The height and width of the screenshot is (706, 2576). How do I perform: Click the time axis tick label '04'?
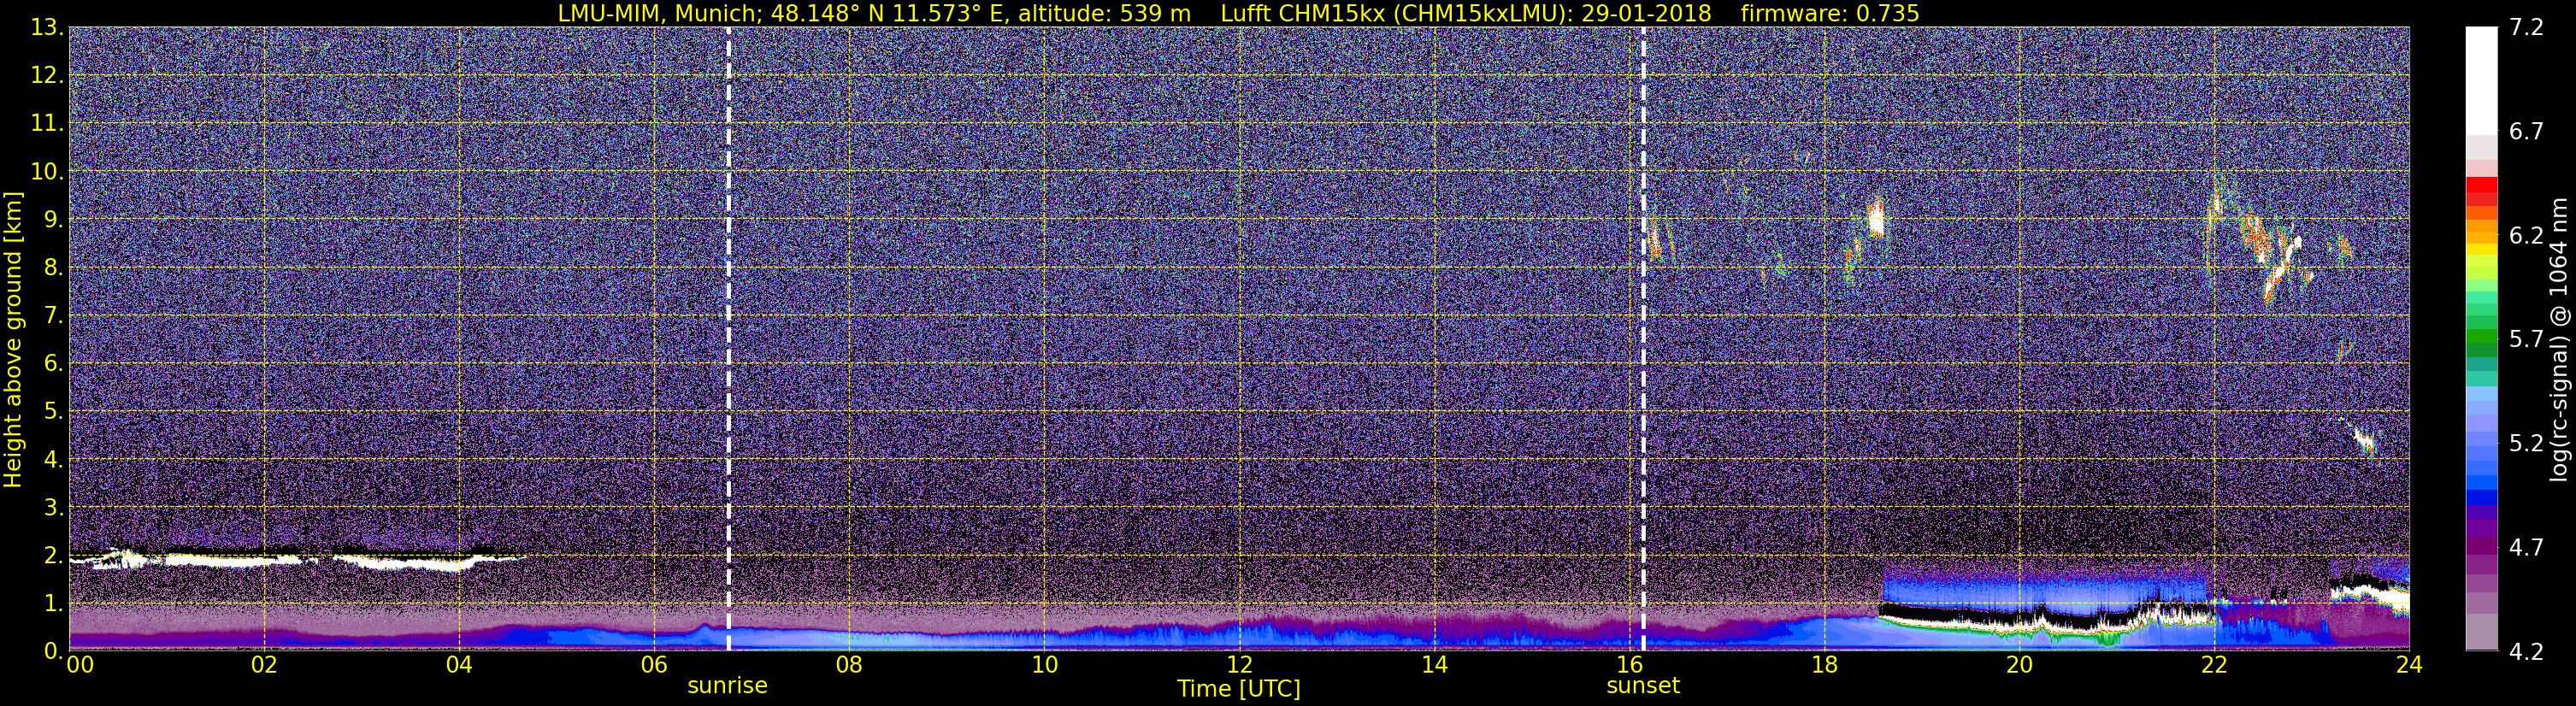pos(459,665)
